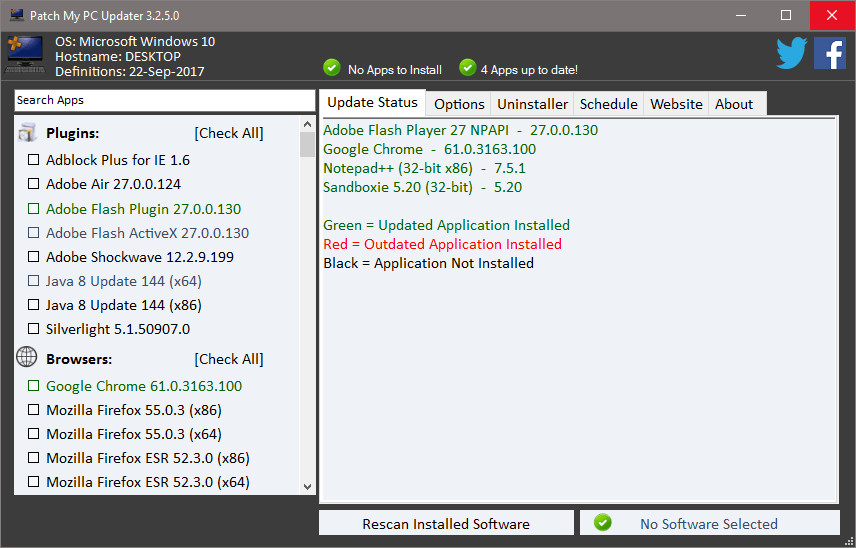
Task: Click Check All for Plugins
Action: [x=229, y=133]
